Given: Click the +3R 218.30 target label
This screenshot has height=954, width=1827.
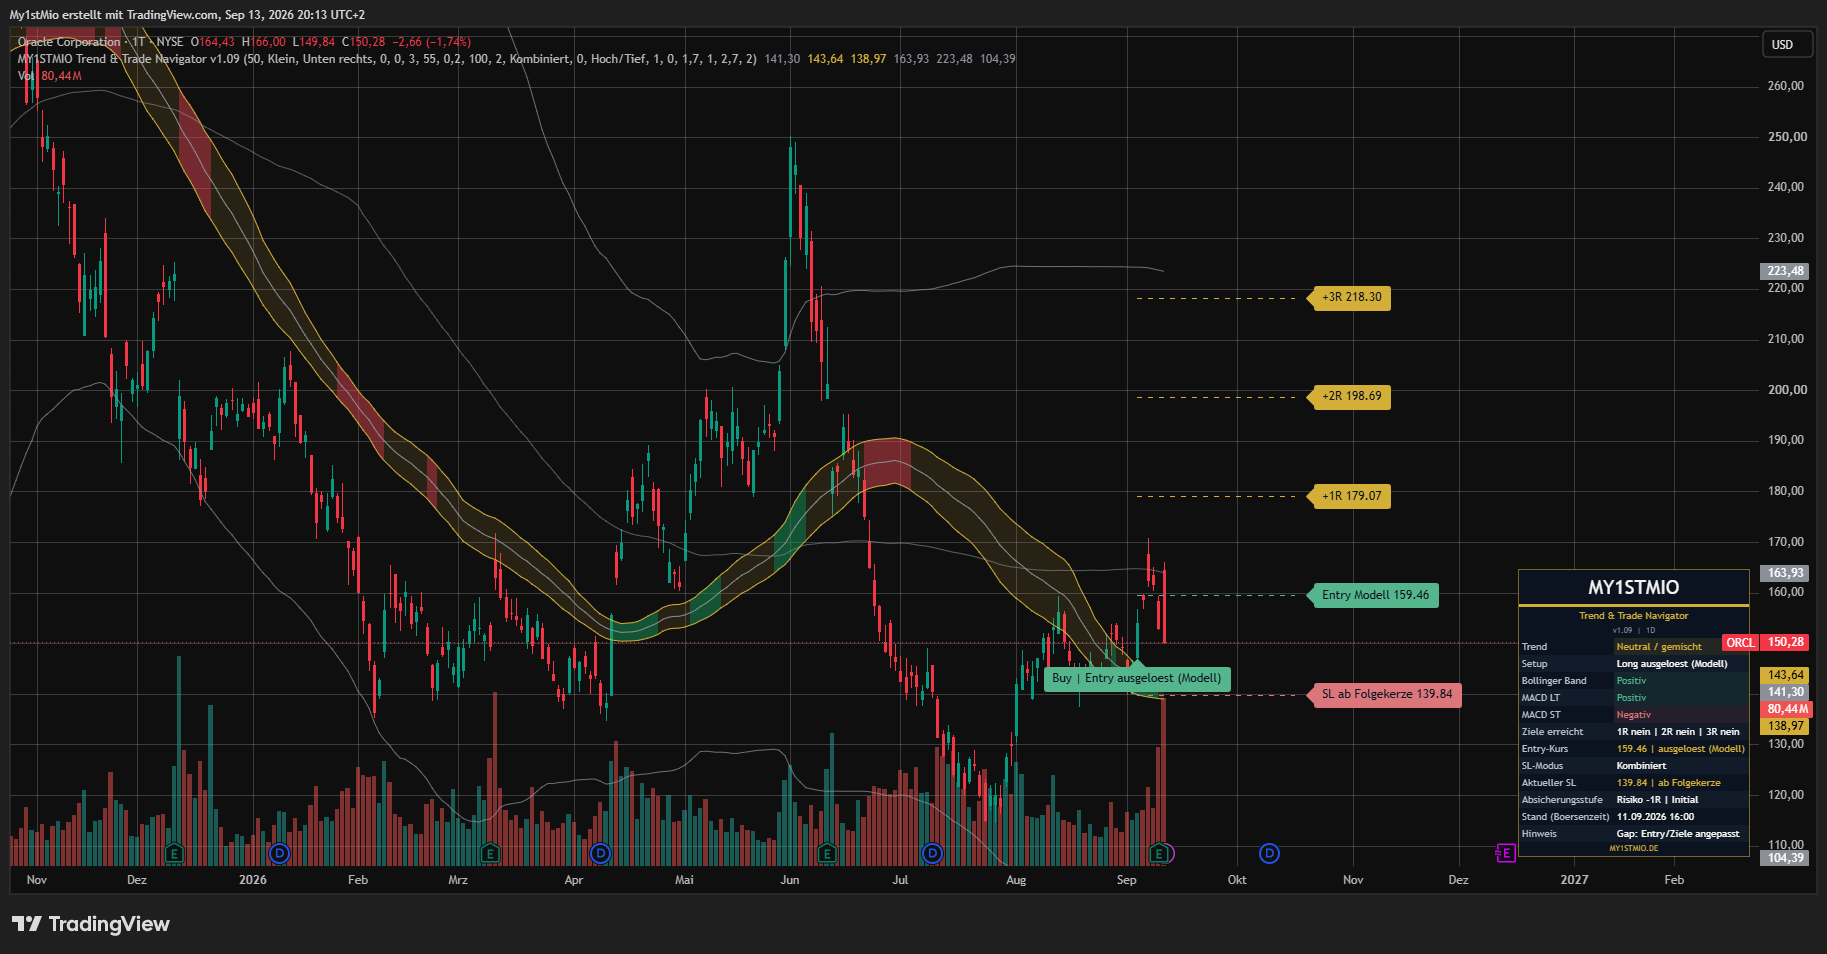Looking at the screenshot, I should [x=1350, y=297].
